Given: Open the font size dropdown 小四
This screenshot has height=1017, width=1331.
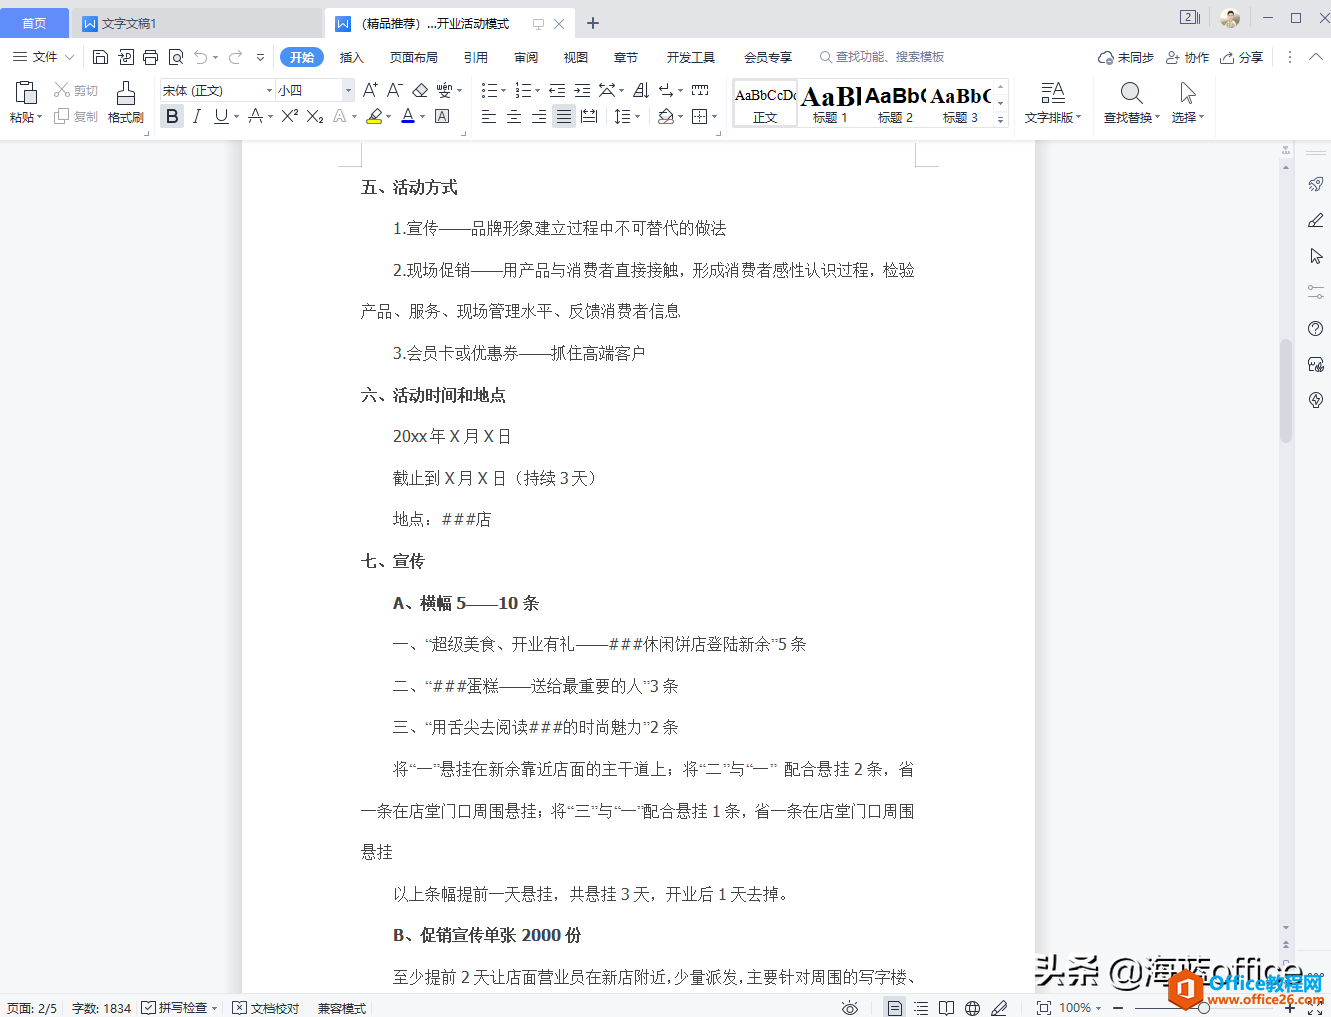Looking at the screenshot, I should click(x=348, y=90).
